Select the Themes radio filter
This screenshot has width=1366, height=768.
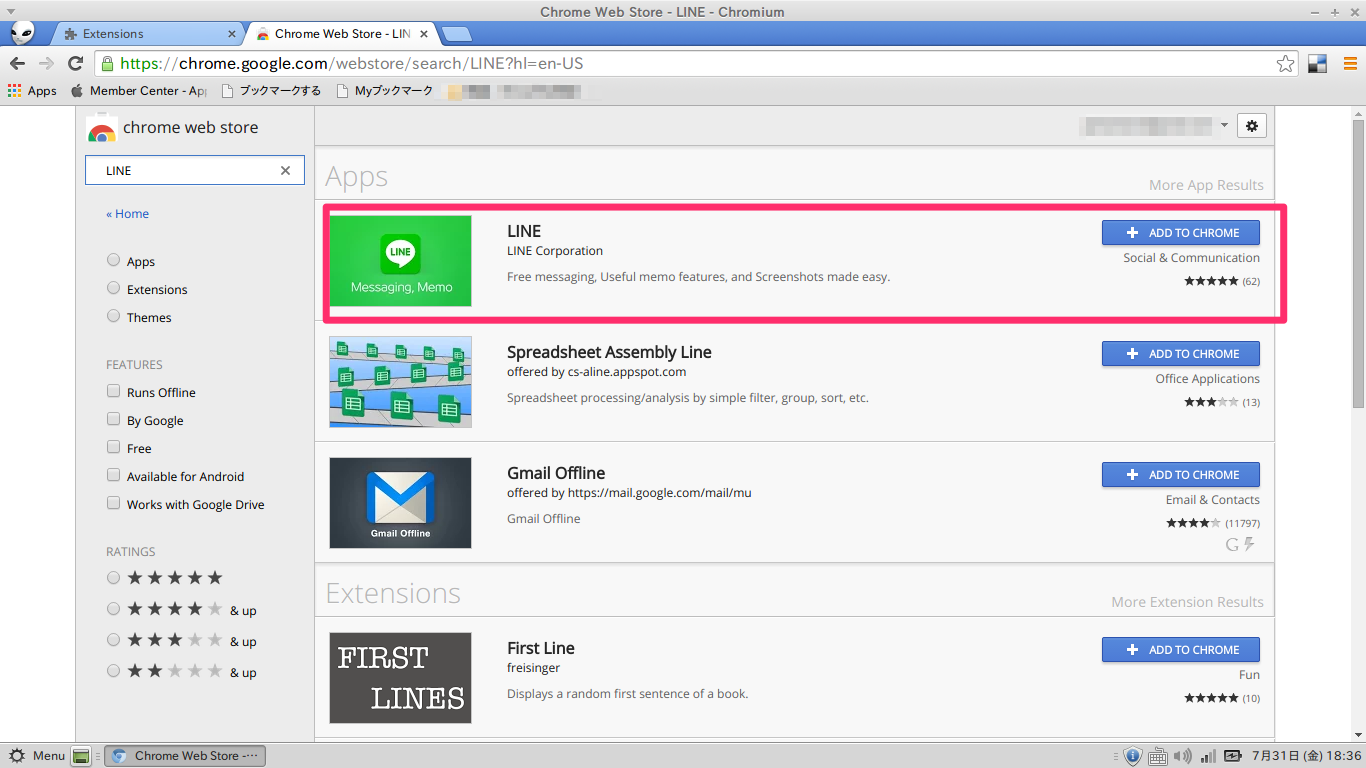113,317
